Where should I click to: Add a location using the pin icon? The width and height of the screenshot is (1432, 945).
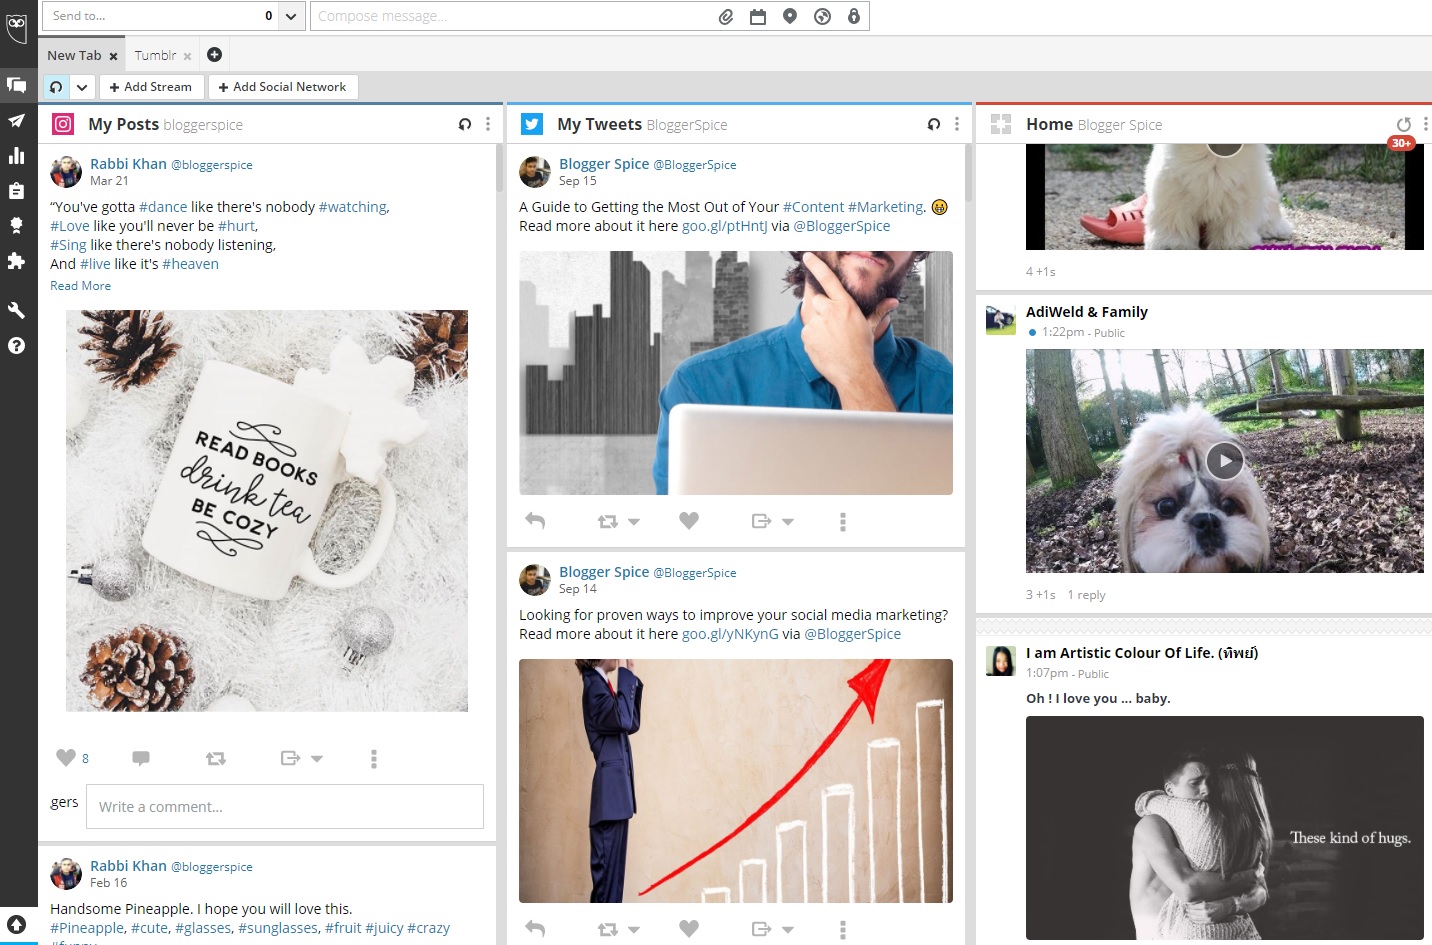[x=790, y=16]
